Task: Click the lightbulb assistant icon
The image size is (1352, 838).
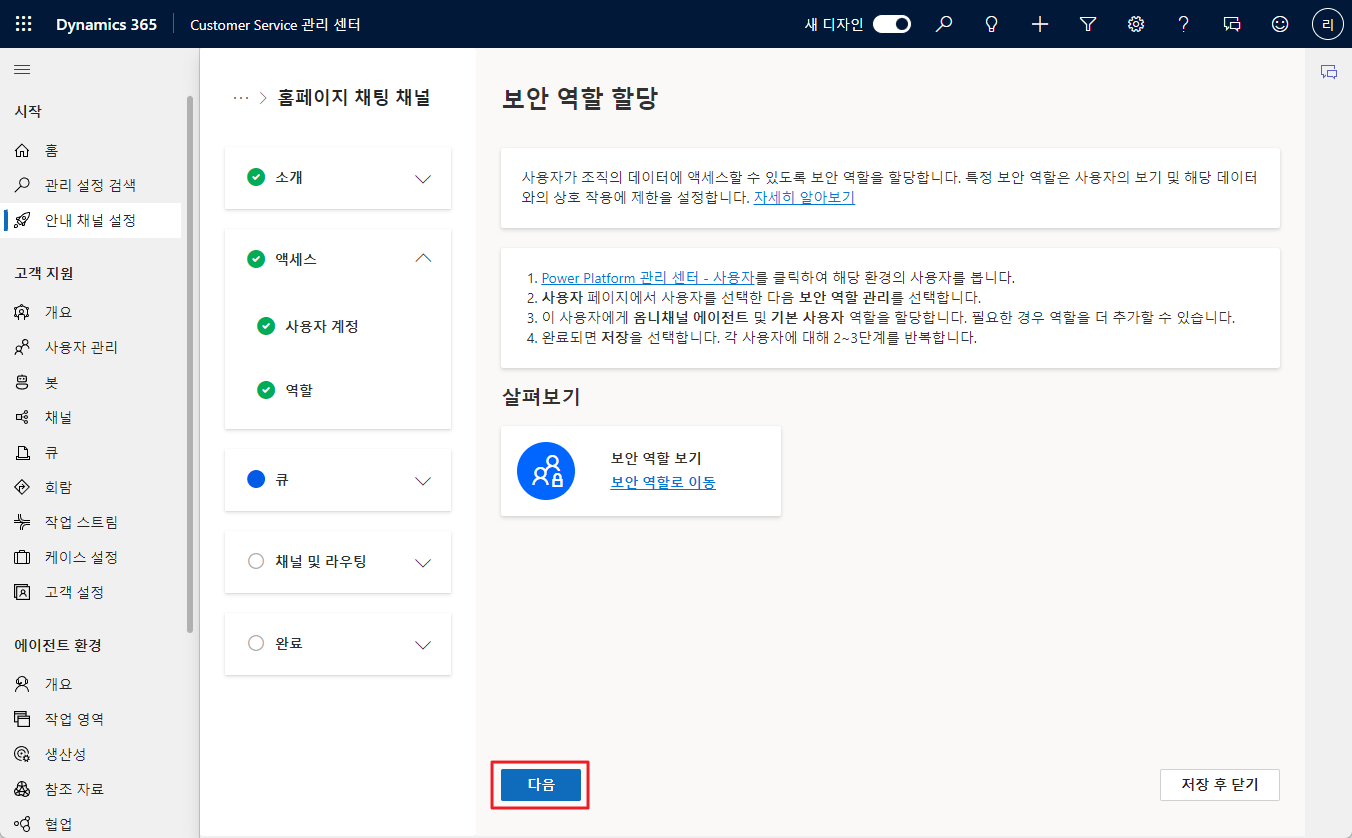Action: (x=992, y=24)
